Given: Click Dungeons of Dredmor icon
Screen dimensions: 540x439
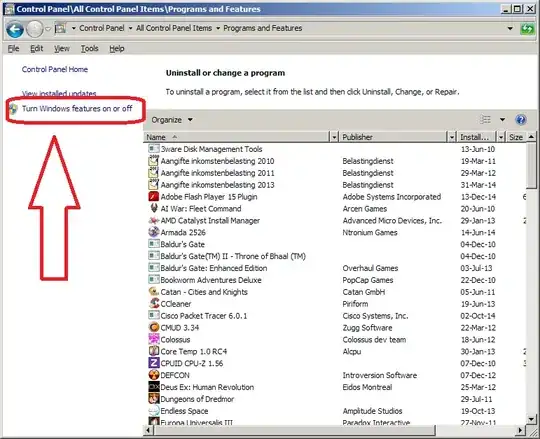Looking at the screenshot, I should tap(154, 399).
